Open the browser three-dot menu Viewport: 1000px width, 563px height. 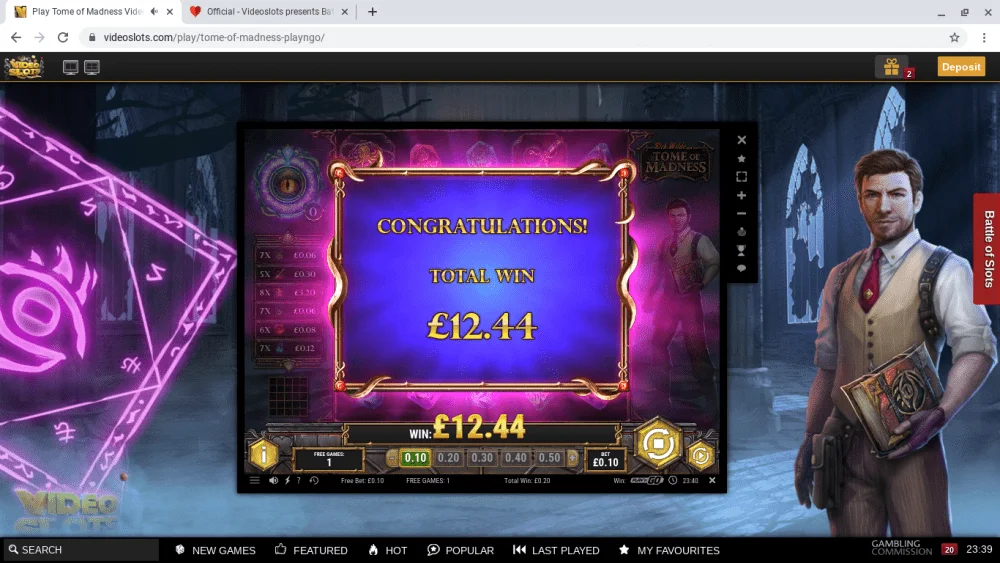click(x=984, y=38)
